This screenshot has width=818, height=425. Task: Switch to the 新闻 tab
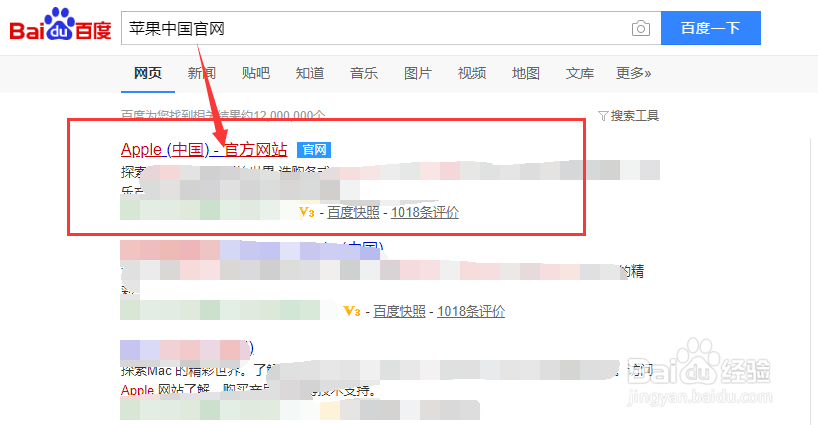click(x=202, y=73)
